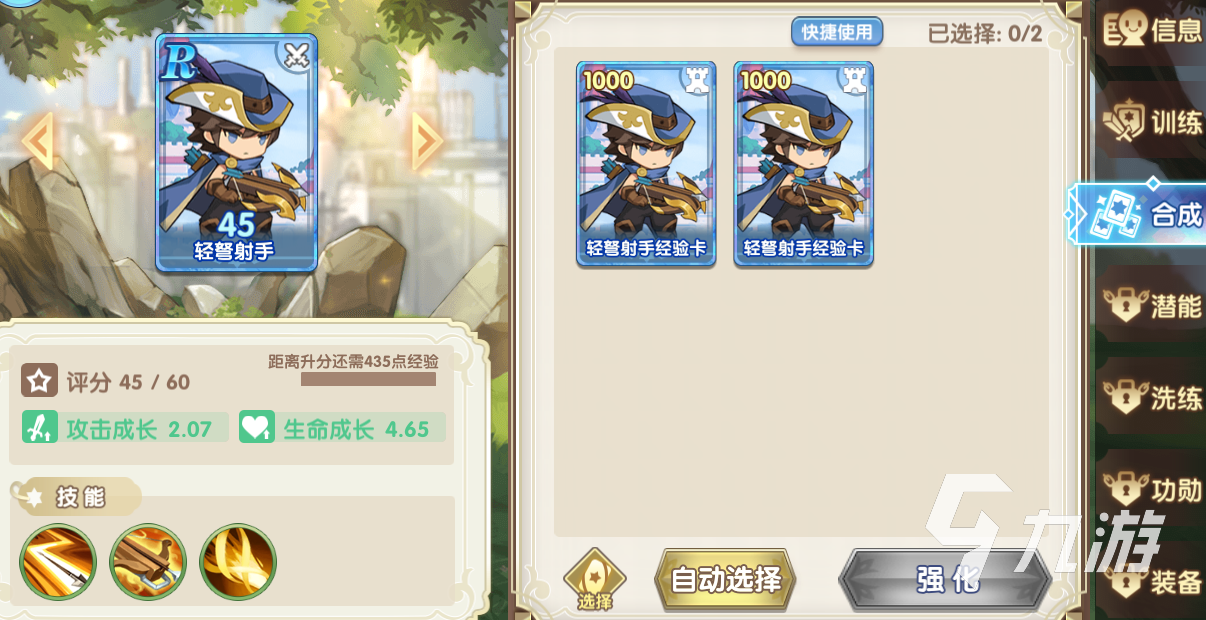Tap the hexagon 选择 star icon
The height and width of the screenshot is (620, 1206).
pos(595,580)
